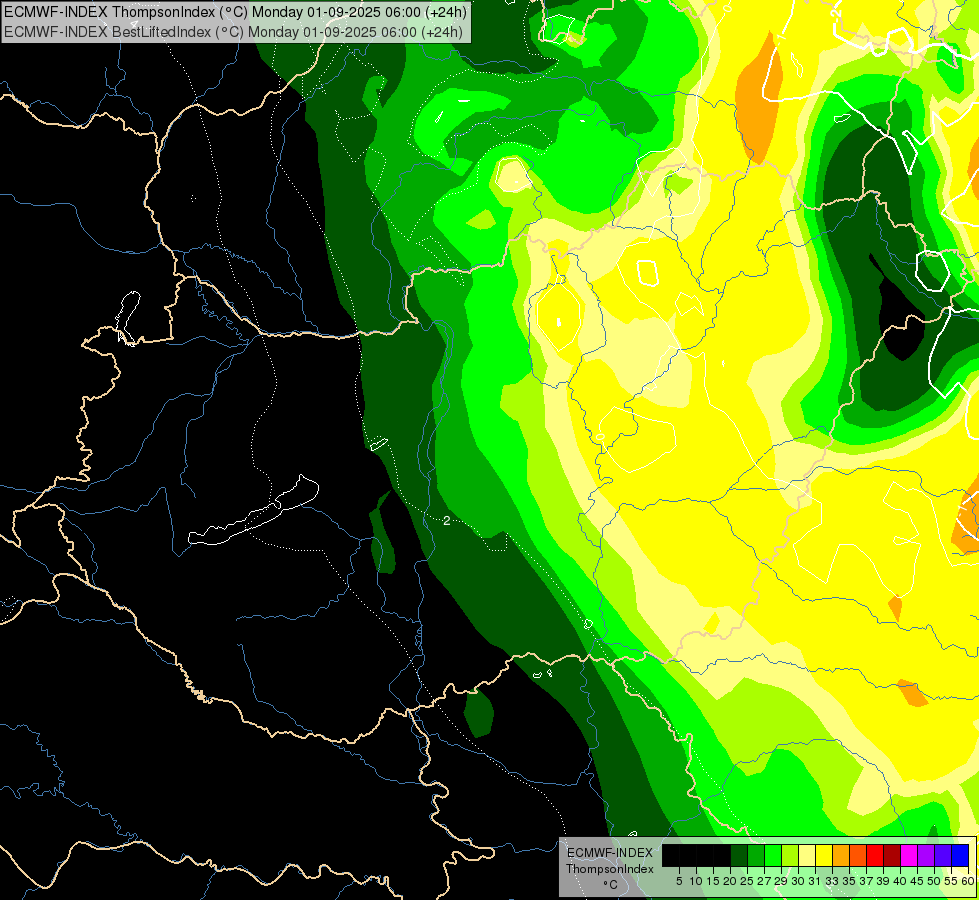Click the legend tick value '50'
This screenshot has height=900, width=979.
[934, 881]
